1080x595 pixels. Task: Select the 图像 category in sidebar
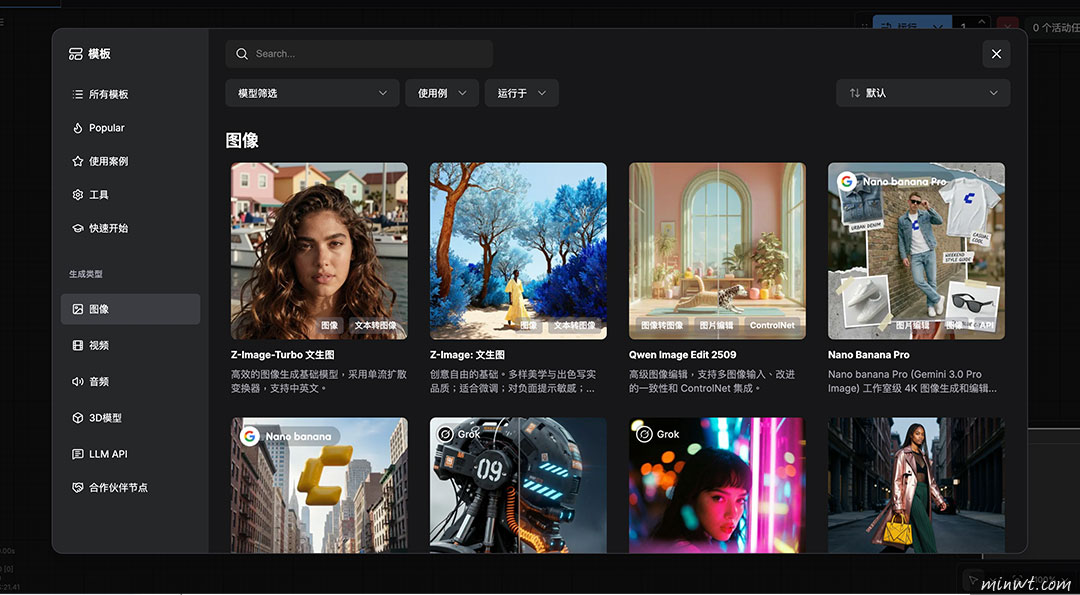130,309
